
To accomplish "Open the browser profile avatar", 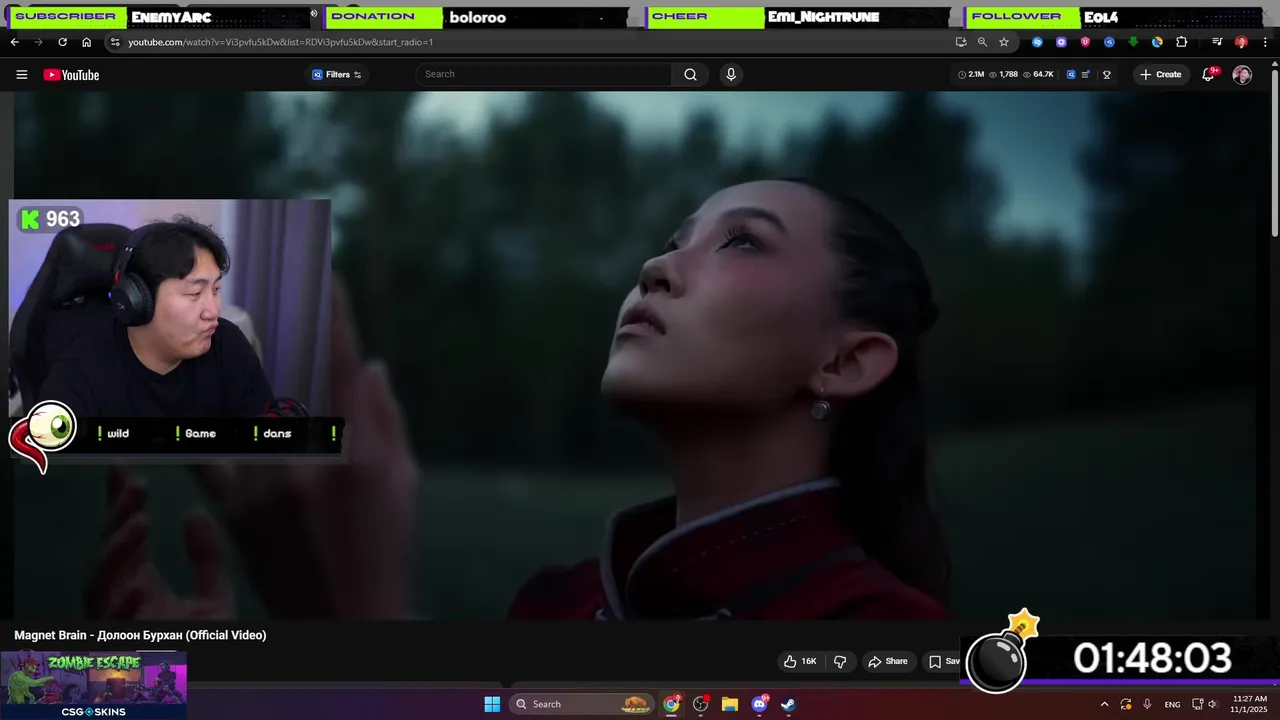I will (x=1241, y=42).
